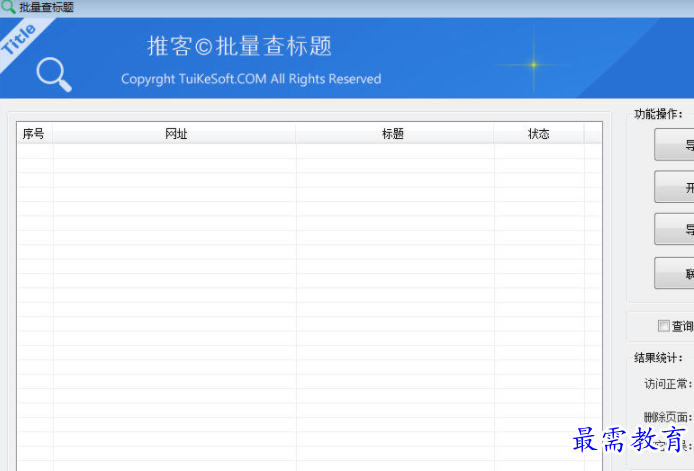The height and width of the screenshot is (471, 694).
Task: Click the white magnifier logo in banner
Action: (54, 74)
